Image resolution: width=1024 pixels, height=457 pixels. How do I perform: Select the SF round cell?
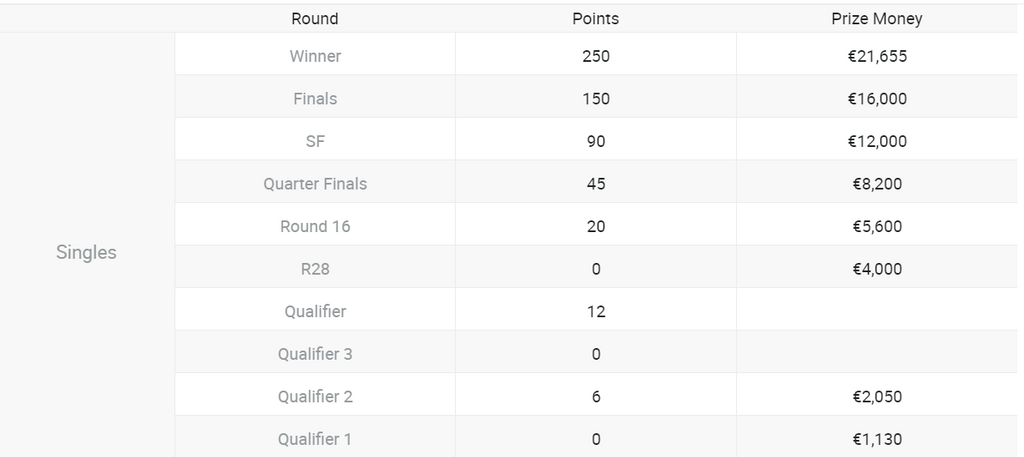coord(315,141)
